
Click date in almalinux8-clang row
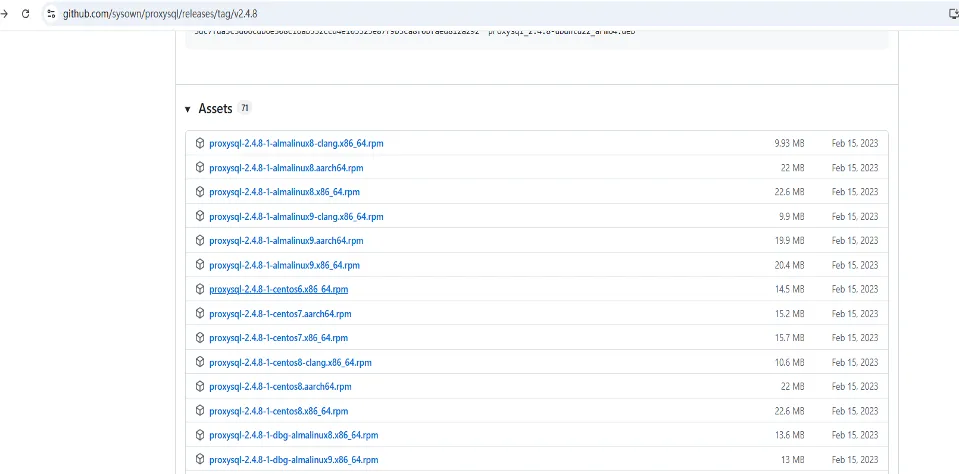click(855, 144)
